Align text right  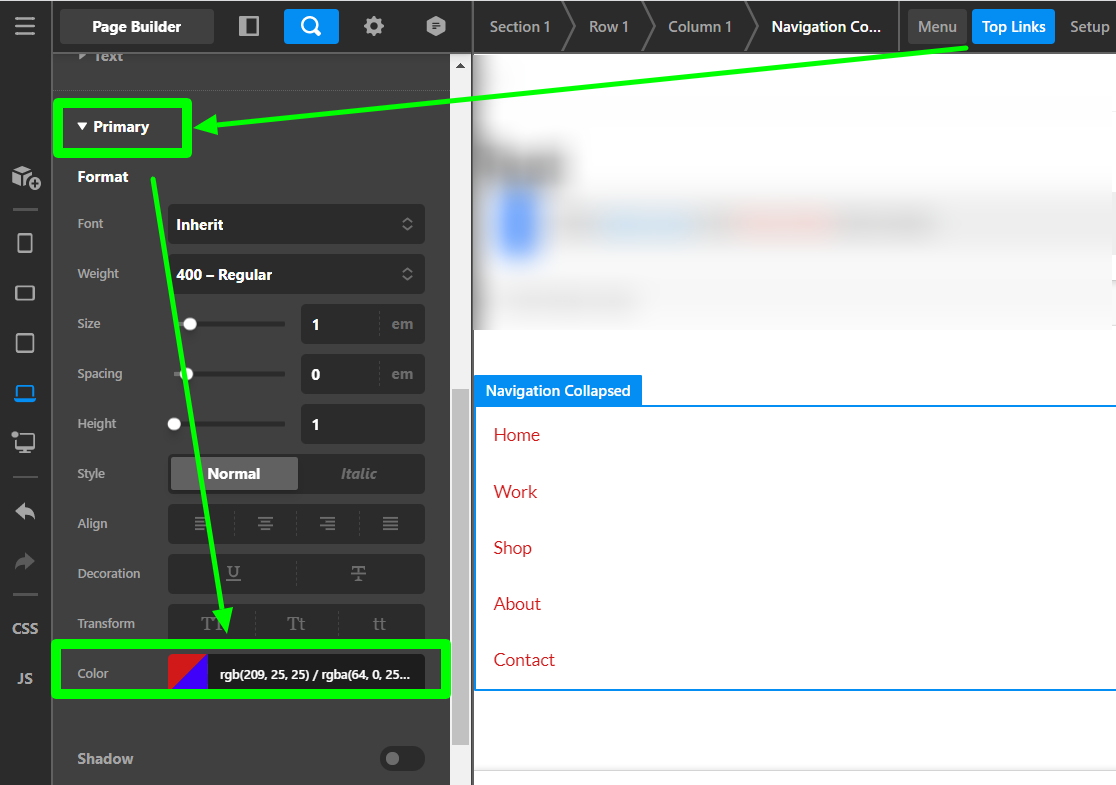[327, 524]
